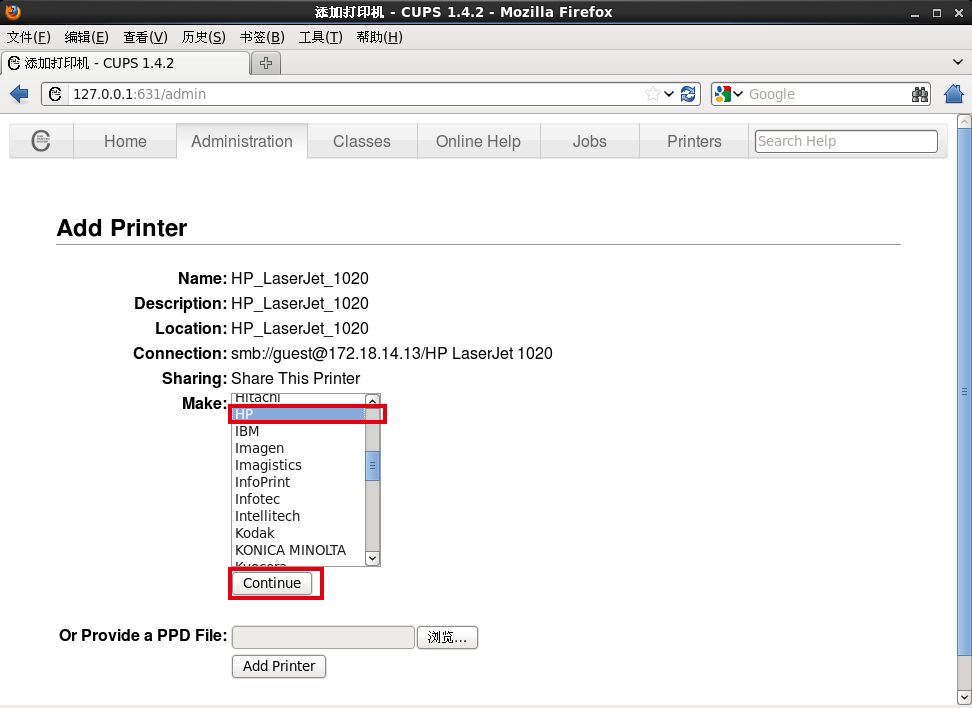Click the site identity icon in address bar
Viewport: 972px width, 708px height.
55,94
